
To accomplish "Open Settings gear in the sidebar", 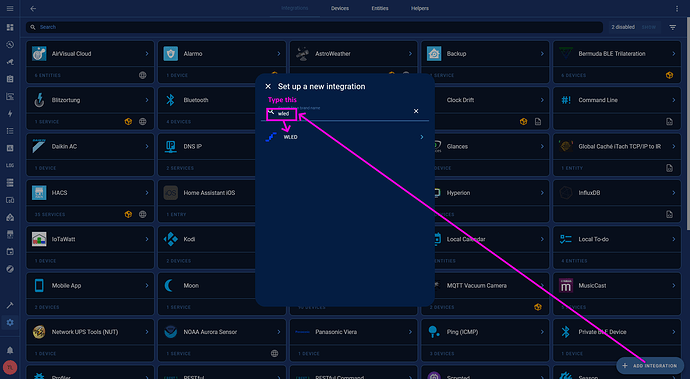I will tap(10, 323).
